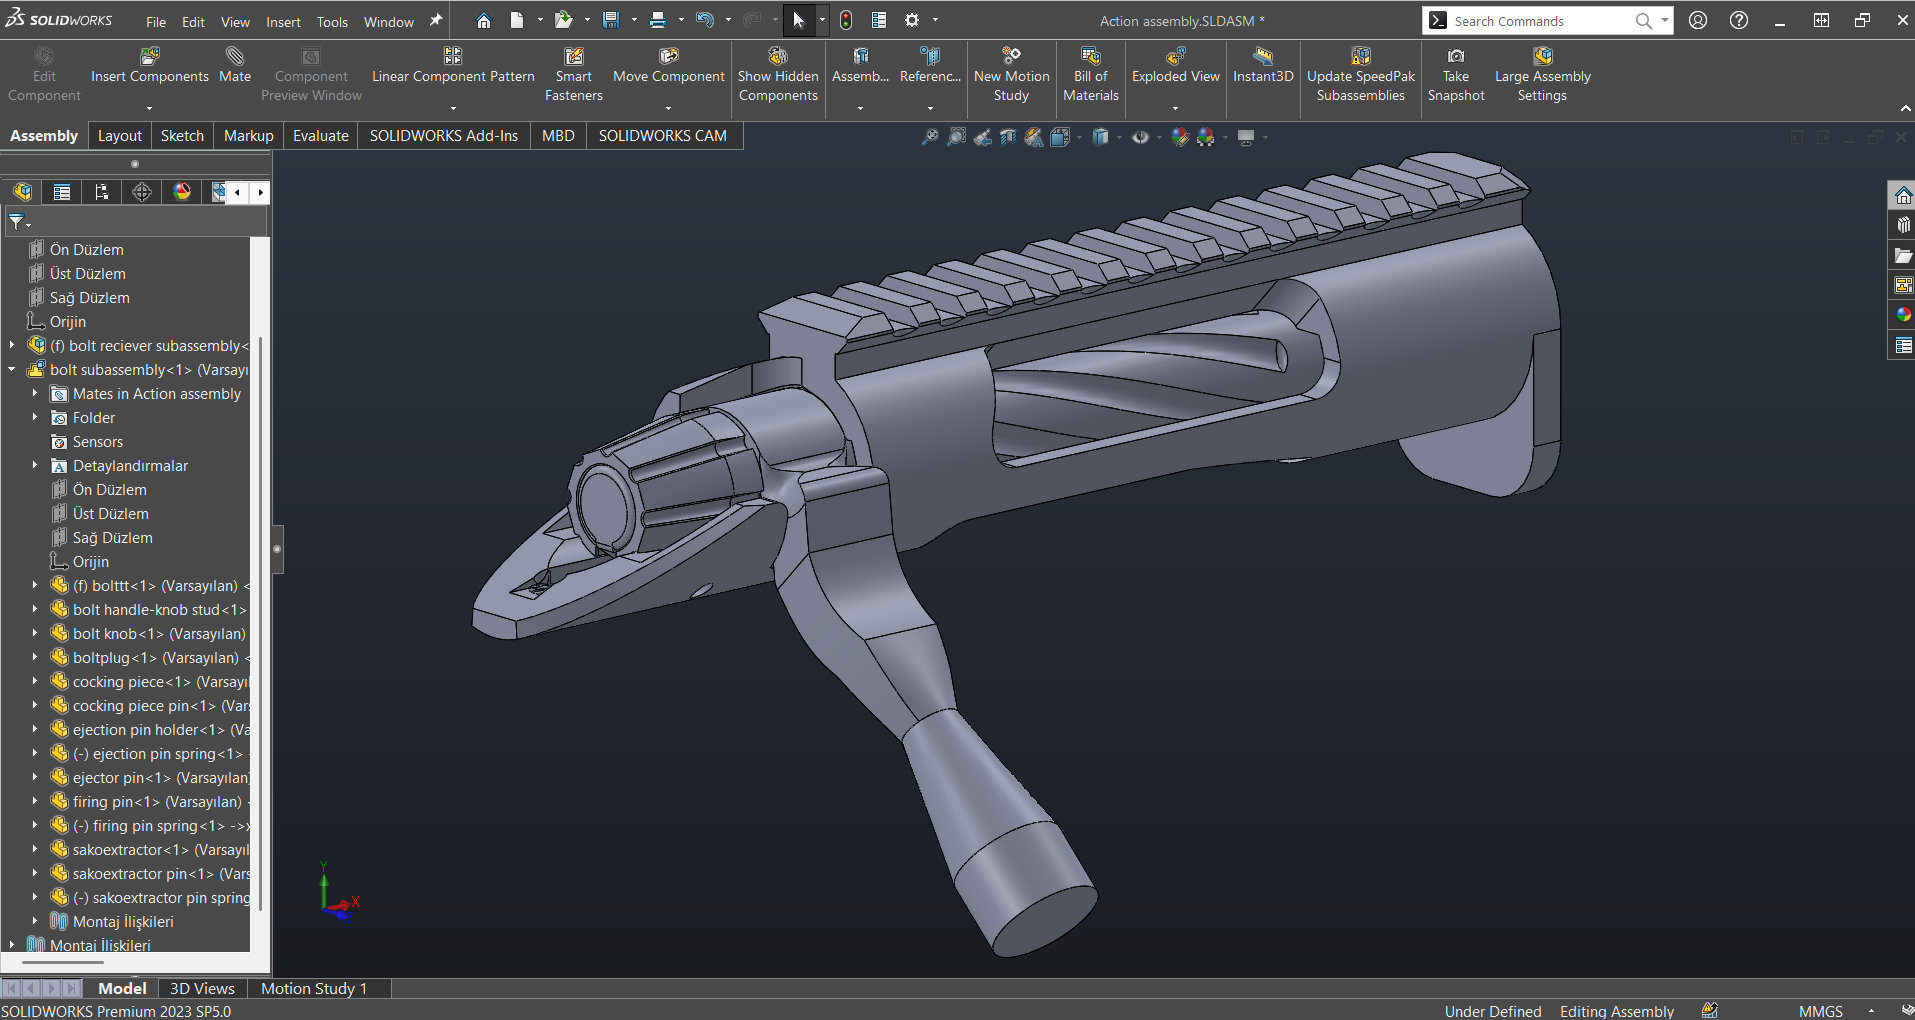The width and height of the screenshot is (1915, 1020).
Task: Open the Tools menu
Action: (332, 21)
